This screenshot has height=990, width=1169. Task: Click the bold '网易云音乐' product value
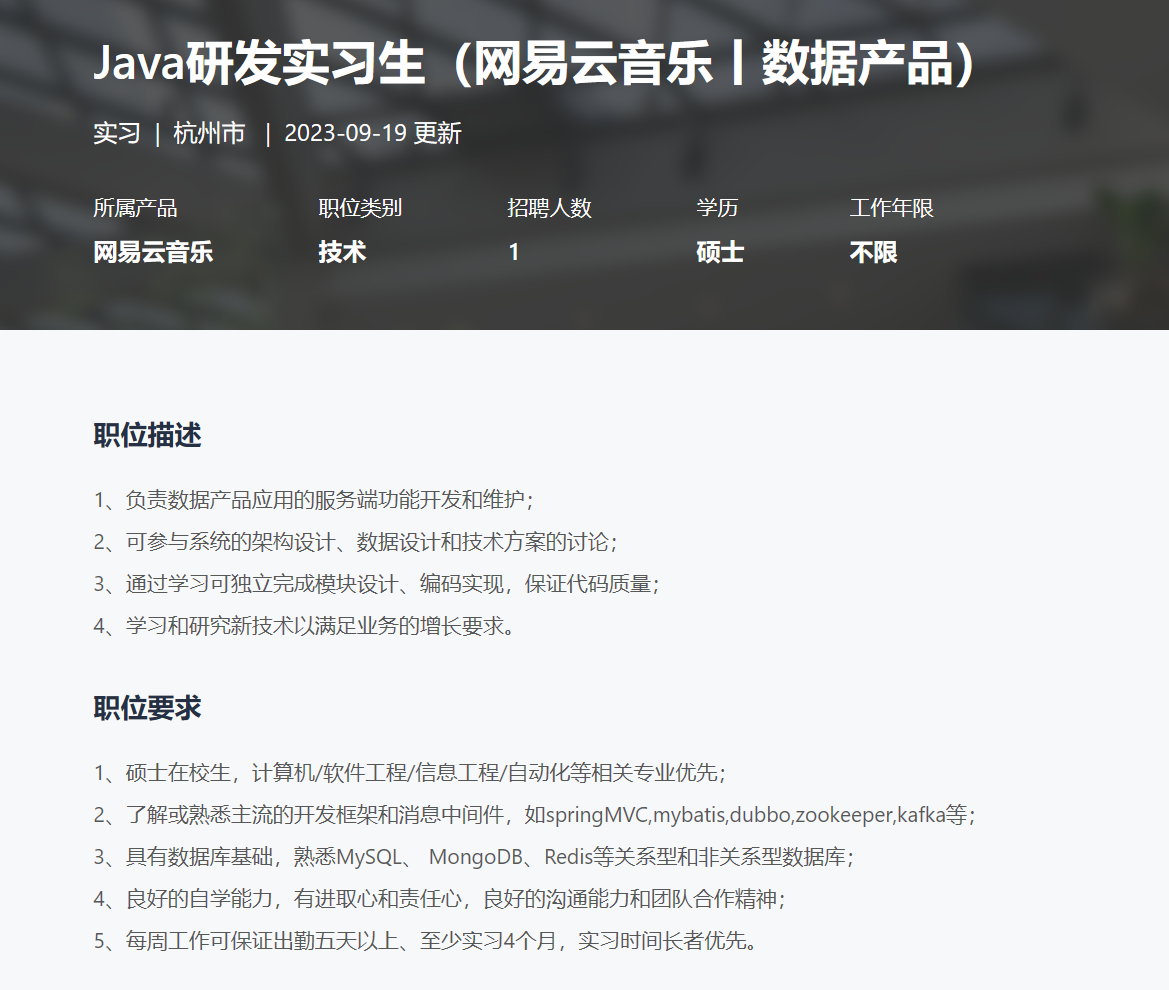tap(153, 252)
